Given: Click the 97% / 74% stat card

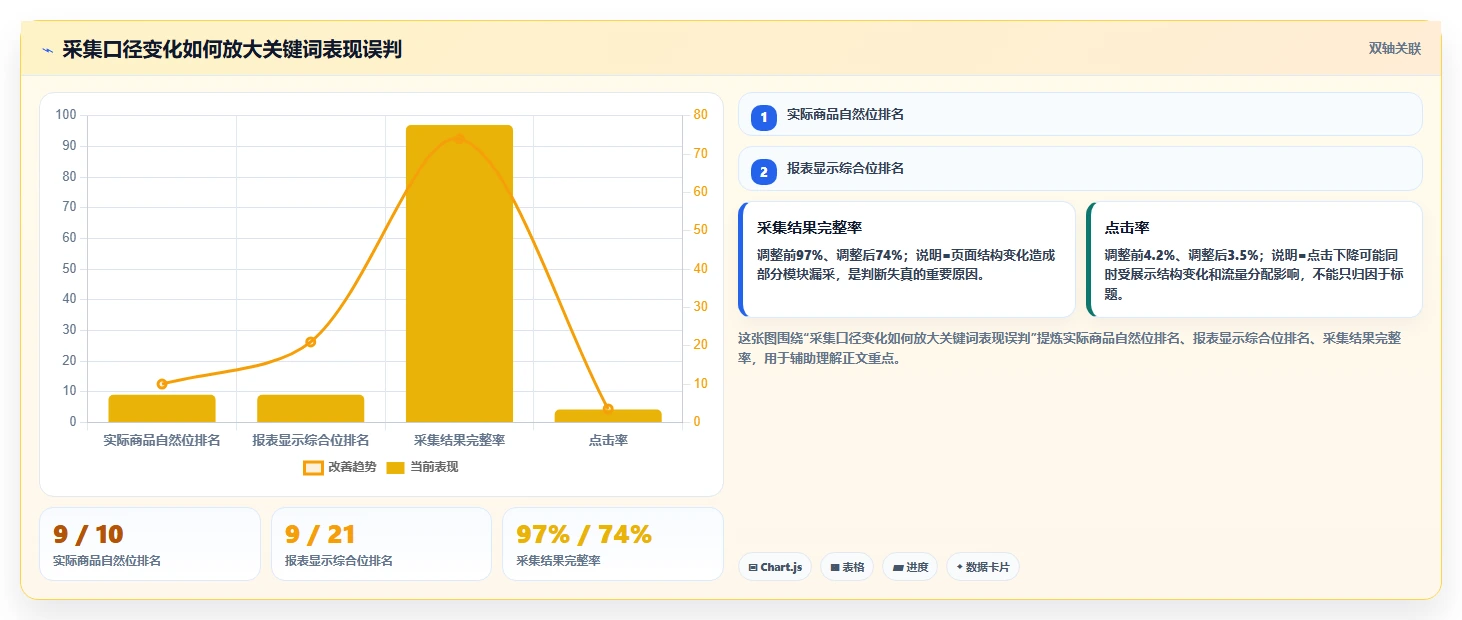Looking at the screenshot, I should click(613, 544).
